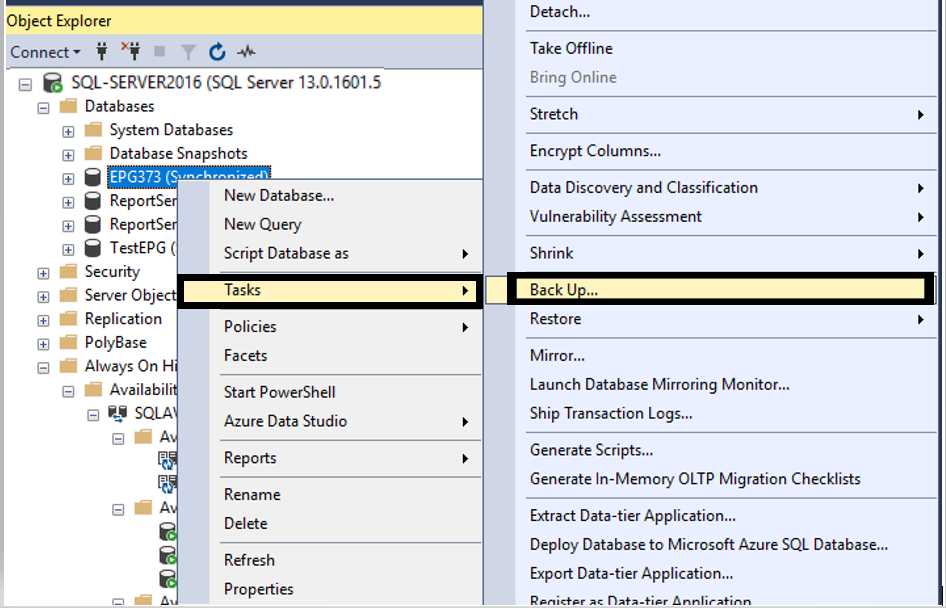Click the SQLAV availability group icon
The height and width of the screenshot is (608, 946).
pyautogui.click(x=117, y=413)
